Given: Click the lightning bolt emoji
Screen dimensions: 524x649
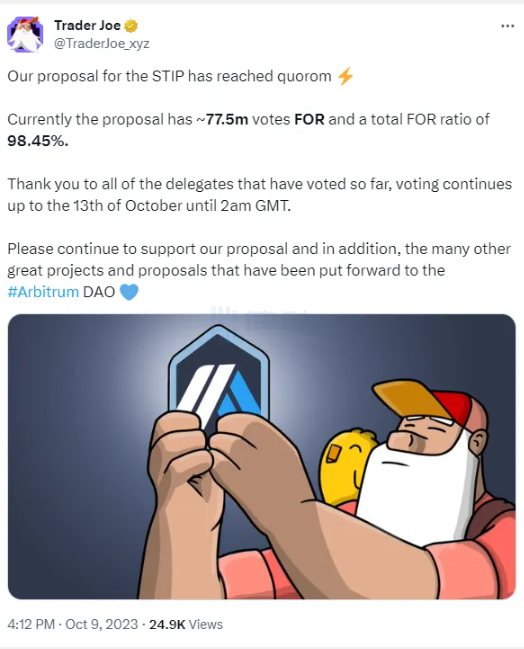Looking at the screenshot, I should [x=345, y=77].
